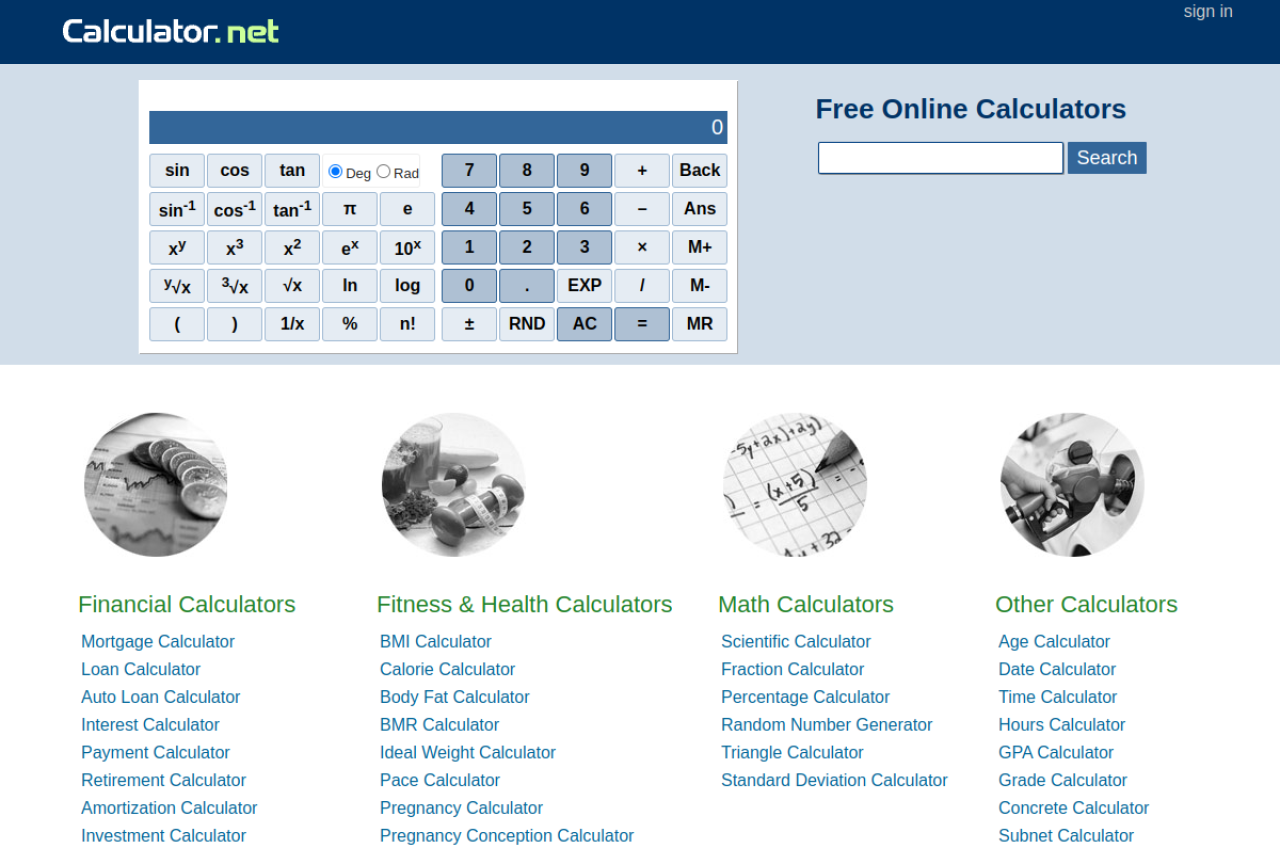Go to the Scientific Calculator link
This screenshot has height=853, width=1280.
click(796, 642)
